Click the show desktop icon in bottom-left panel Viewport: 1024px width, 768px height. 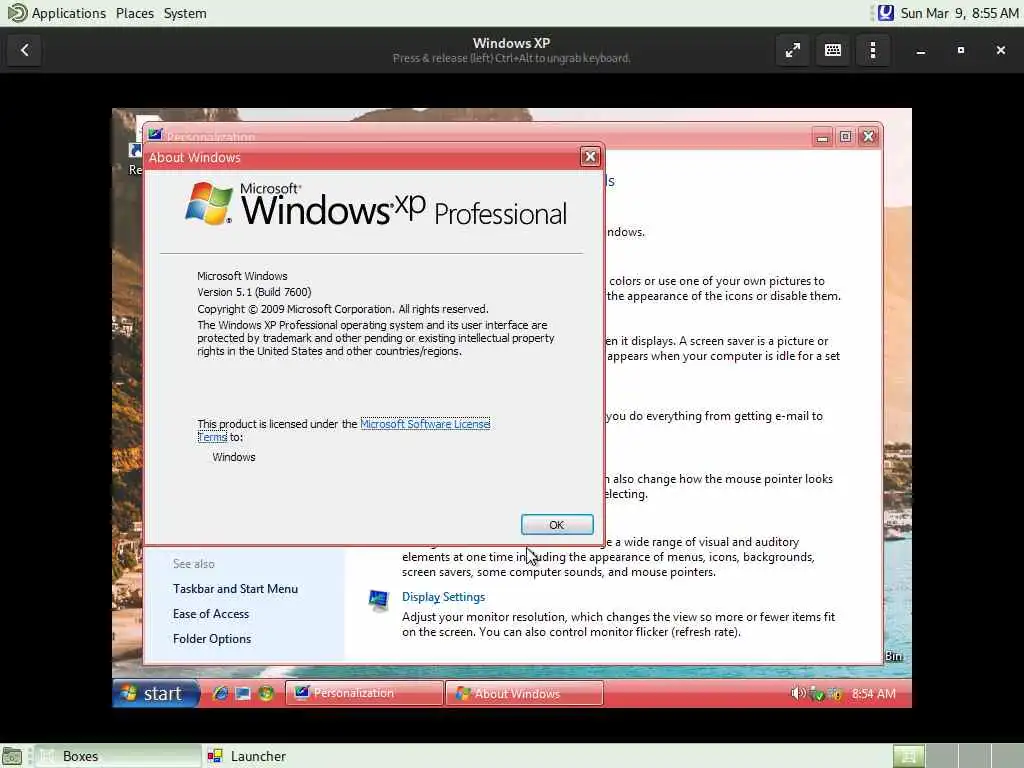[x=12, y=756]
